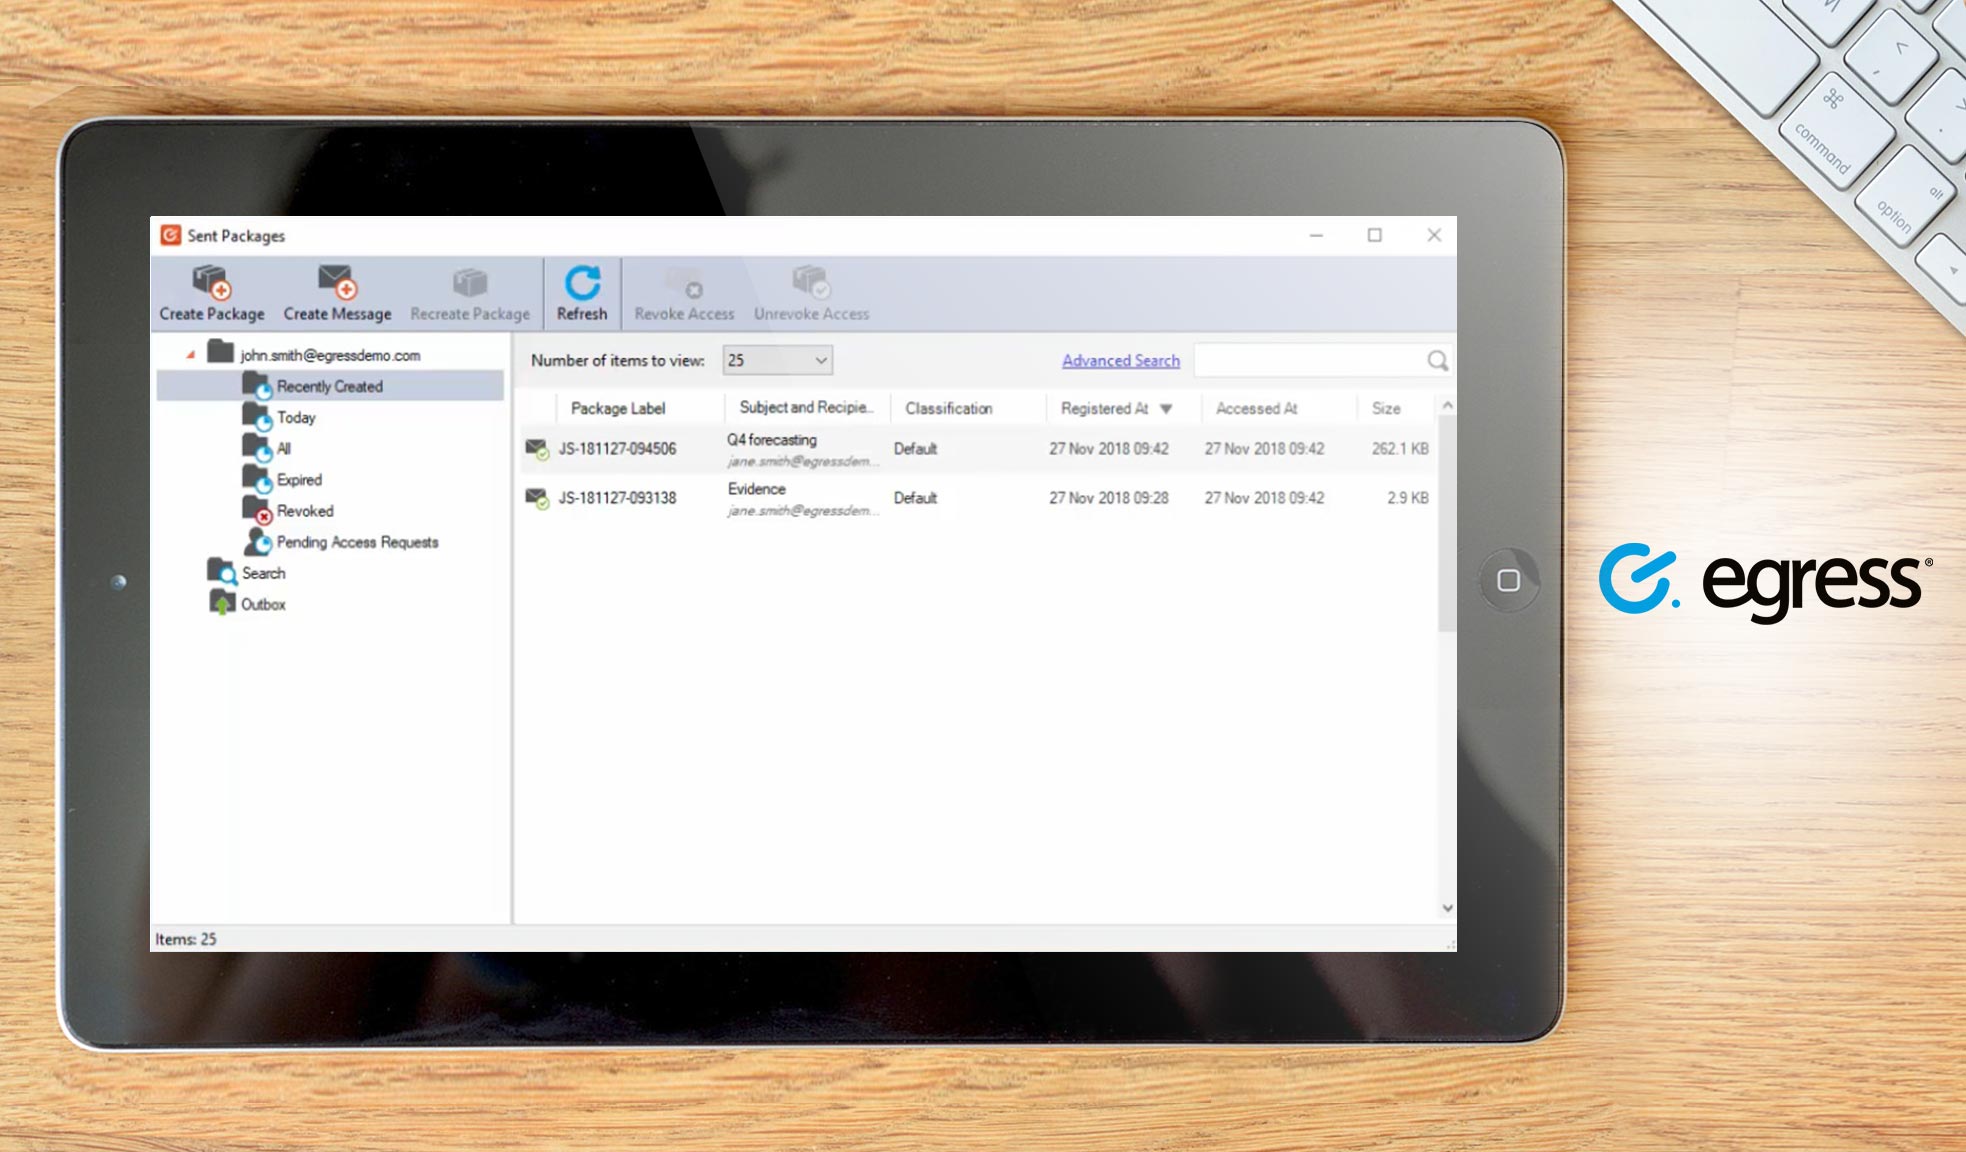Image resolution: width=1966 pixels, height=1152 pixels.
Task: Select the Expired packages folder
Action: pyautogui.click(x=299, y=479)
